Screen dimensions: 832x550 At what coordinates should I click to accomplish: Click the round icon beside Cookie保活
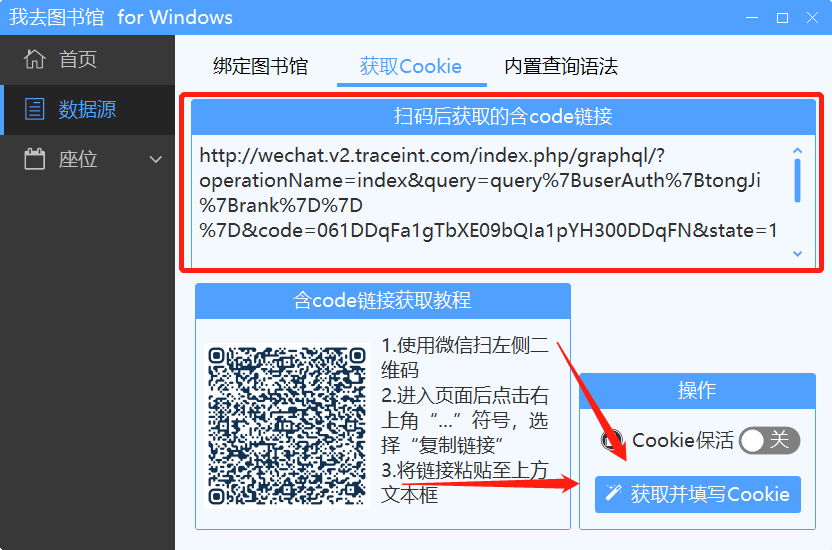tap(612, 440)
